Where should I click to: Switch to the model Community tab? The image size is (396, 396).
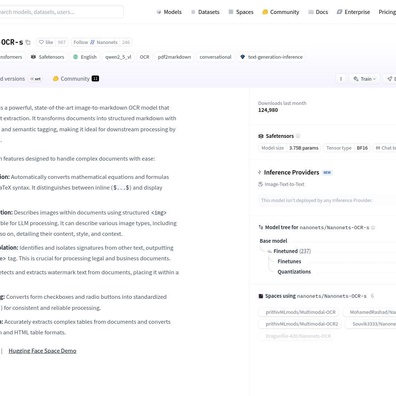[x=76, y=79]
